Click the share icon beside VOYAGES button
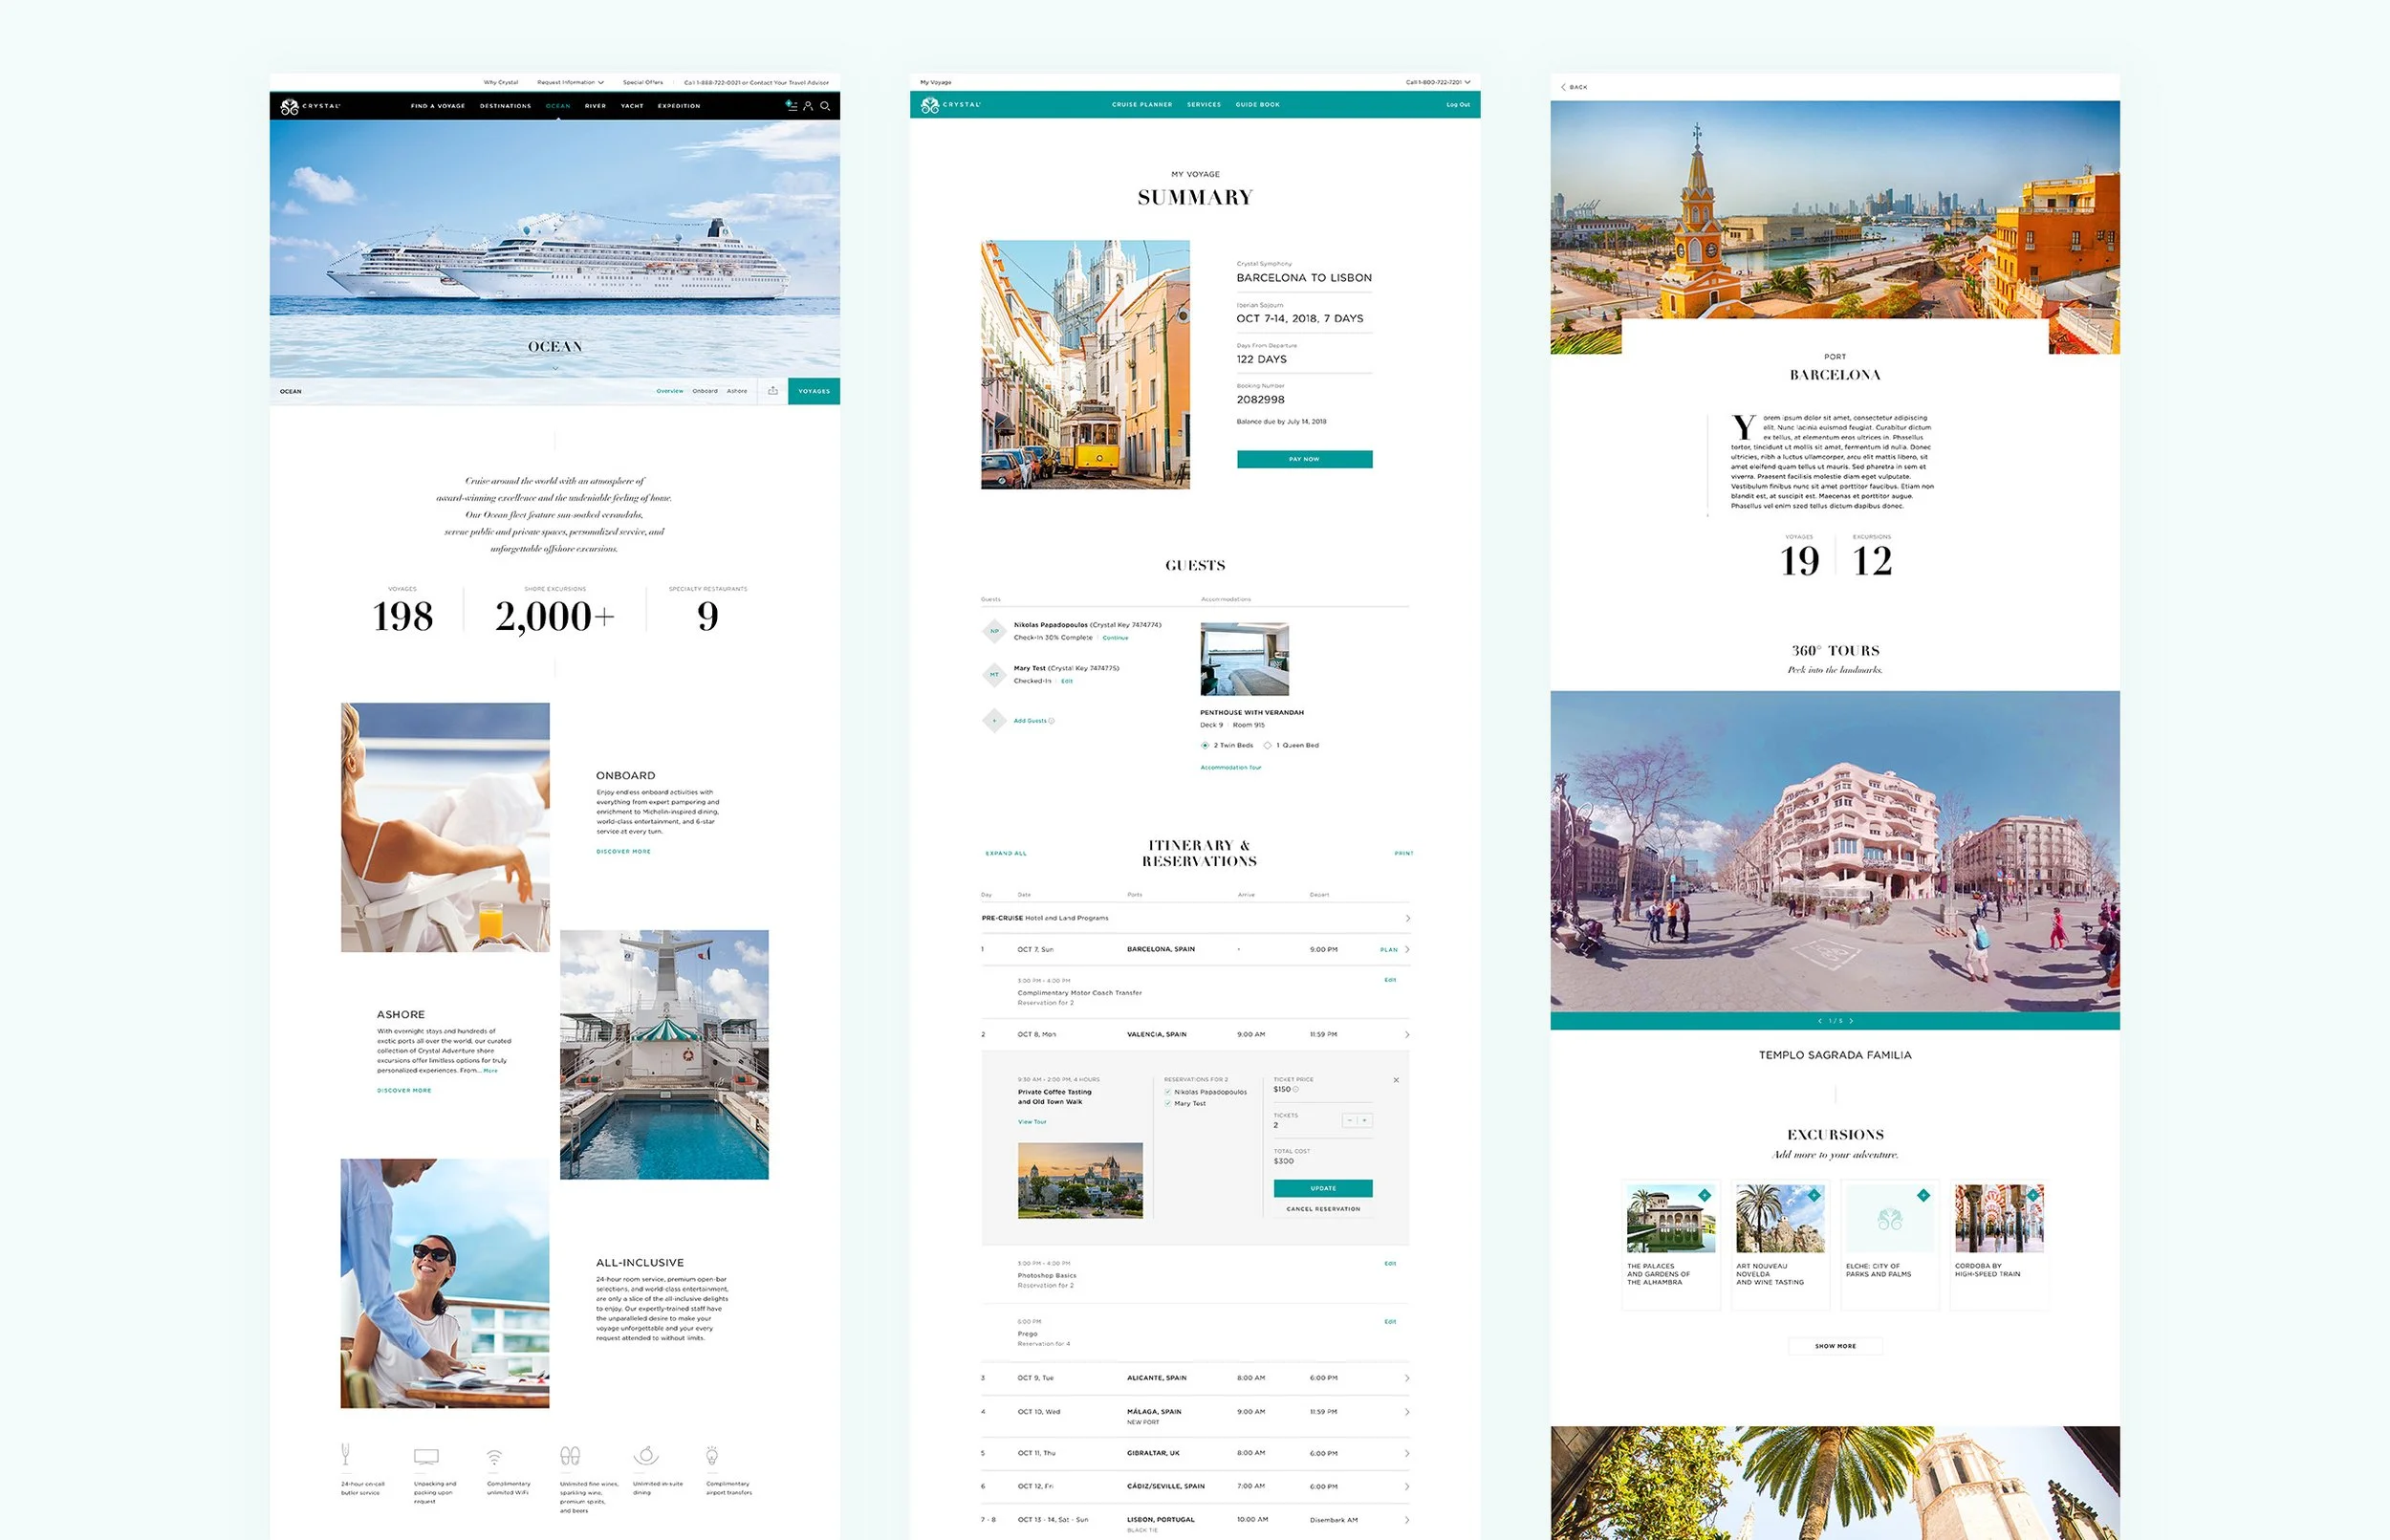The width and height of the screenshot is (2390, 1540). 773,391
